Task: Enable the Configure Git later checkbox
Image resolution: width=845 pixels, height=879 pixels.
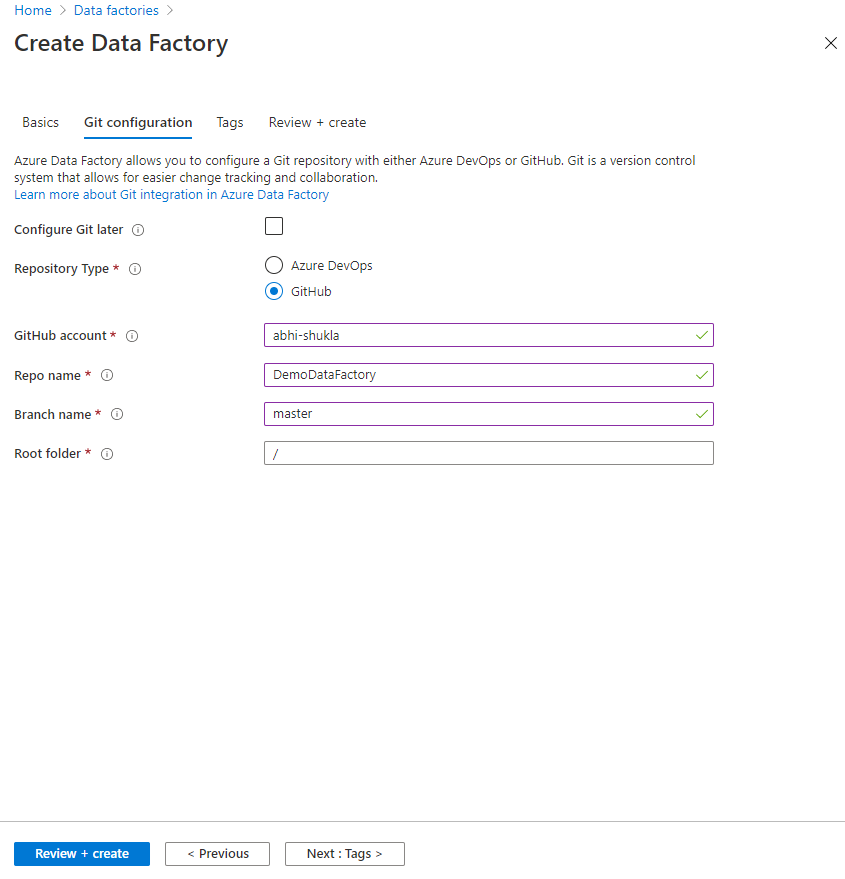Action: pyautogui.click(x=274, y=226)
